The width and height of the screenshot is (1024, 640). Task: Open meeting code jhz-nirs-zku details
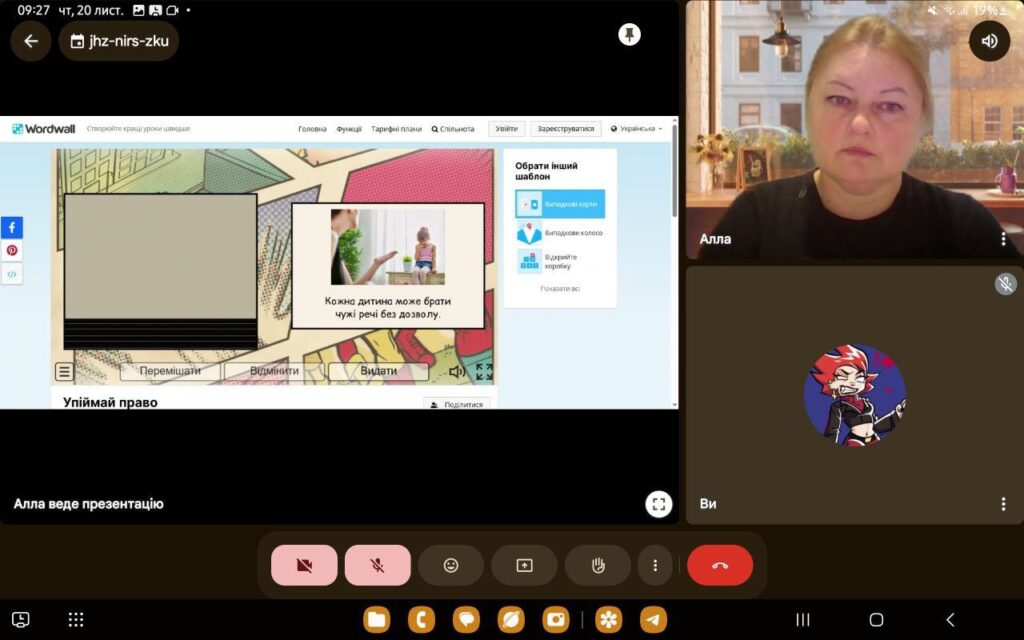(119, 41)
